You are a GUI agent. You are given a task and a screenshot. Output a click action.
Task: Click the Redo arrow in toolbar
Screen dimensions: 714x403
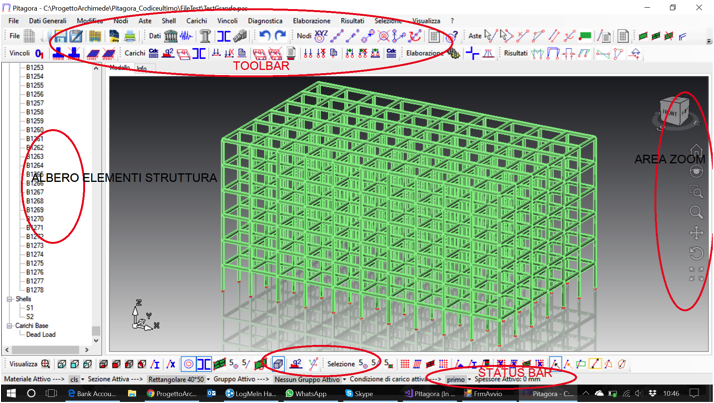tap(281, 36)
